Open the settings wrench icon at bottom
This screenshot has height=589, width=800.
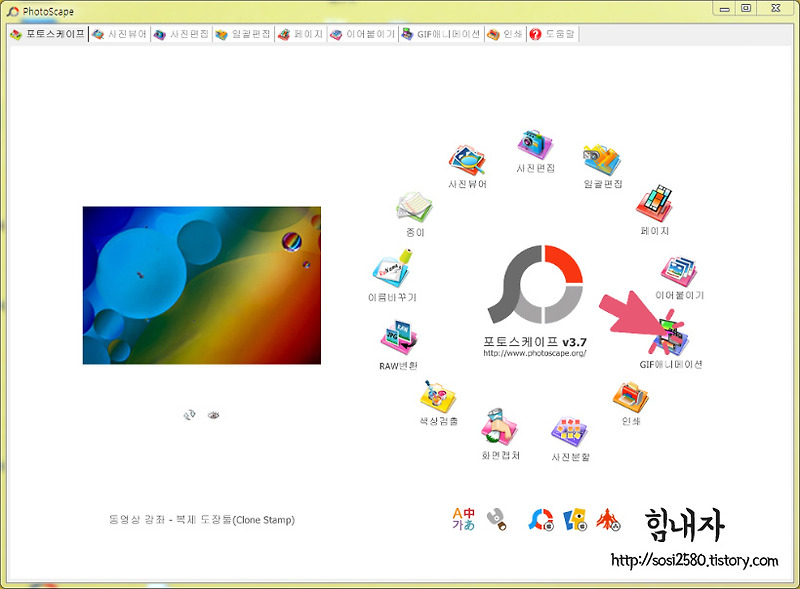coord(496,519)
